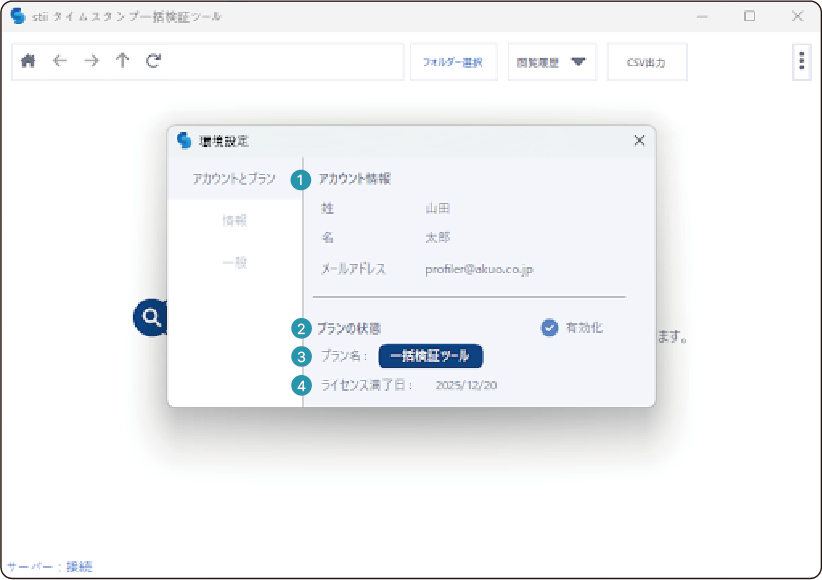Toggle the 有効化 checkmark
The image size is (822, 580).
click(x=549, y=327)
